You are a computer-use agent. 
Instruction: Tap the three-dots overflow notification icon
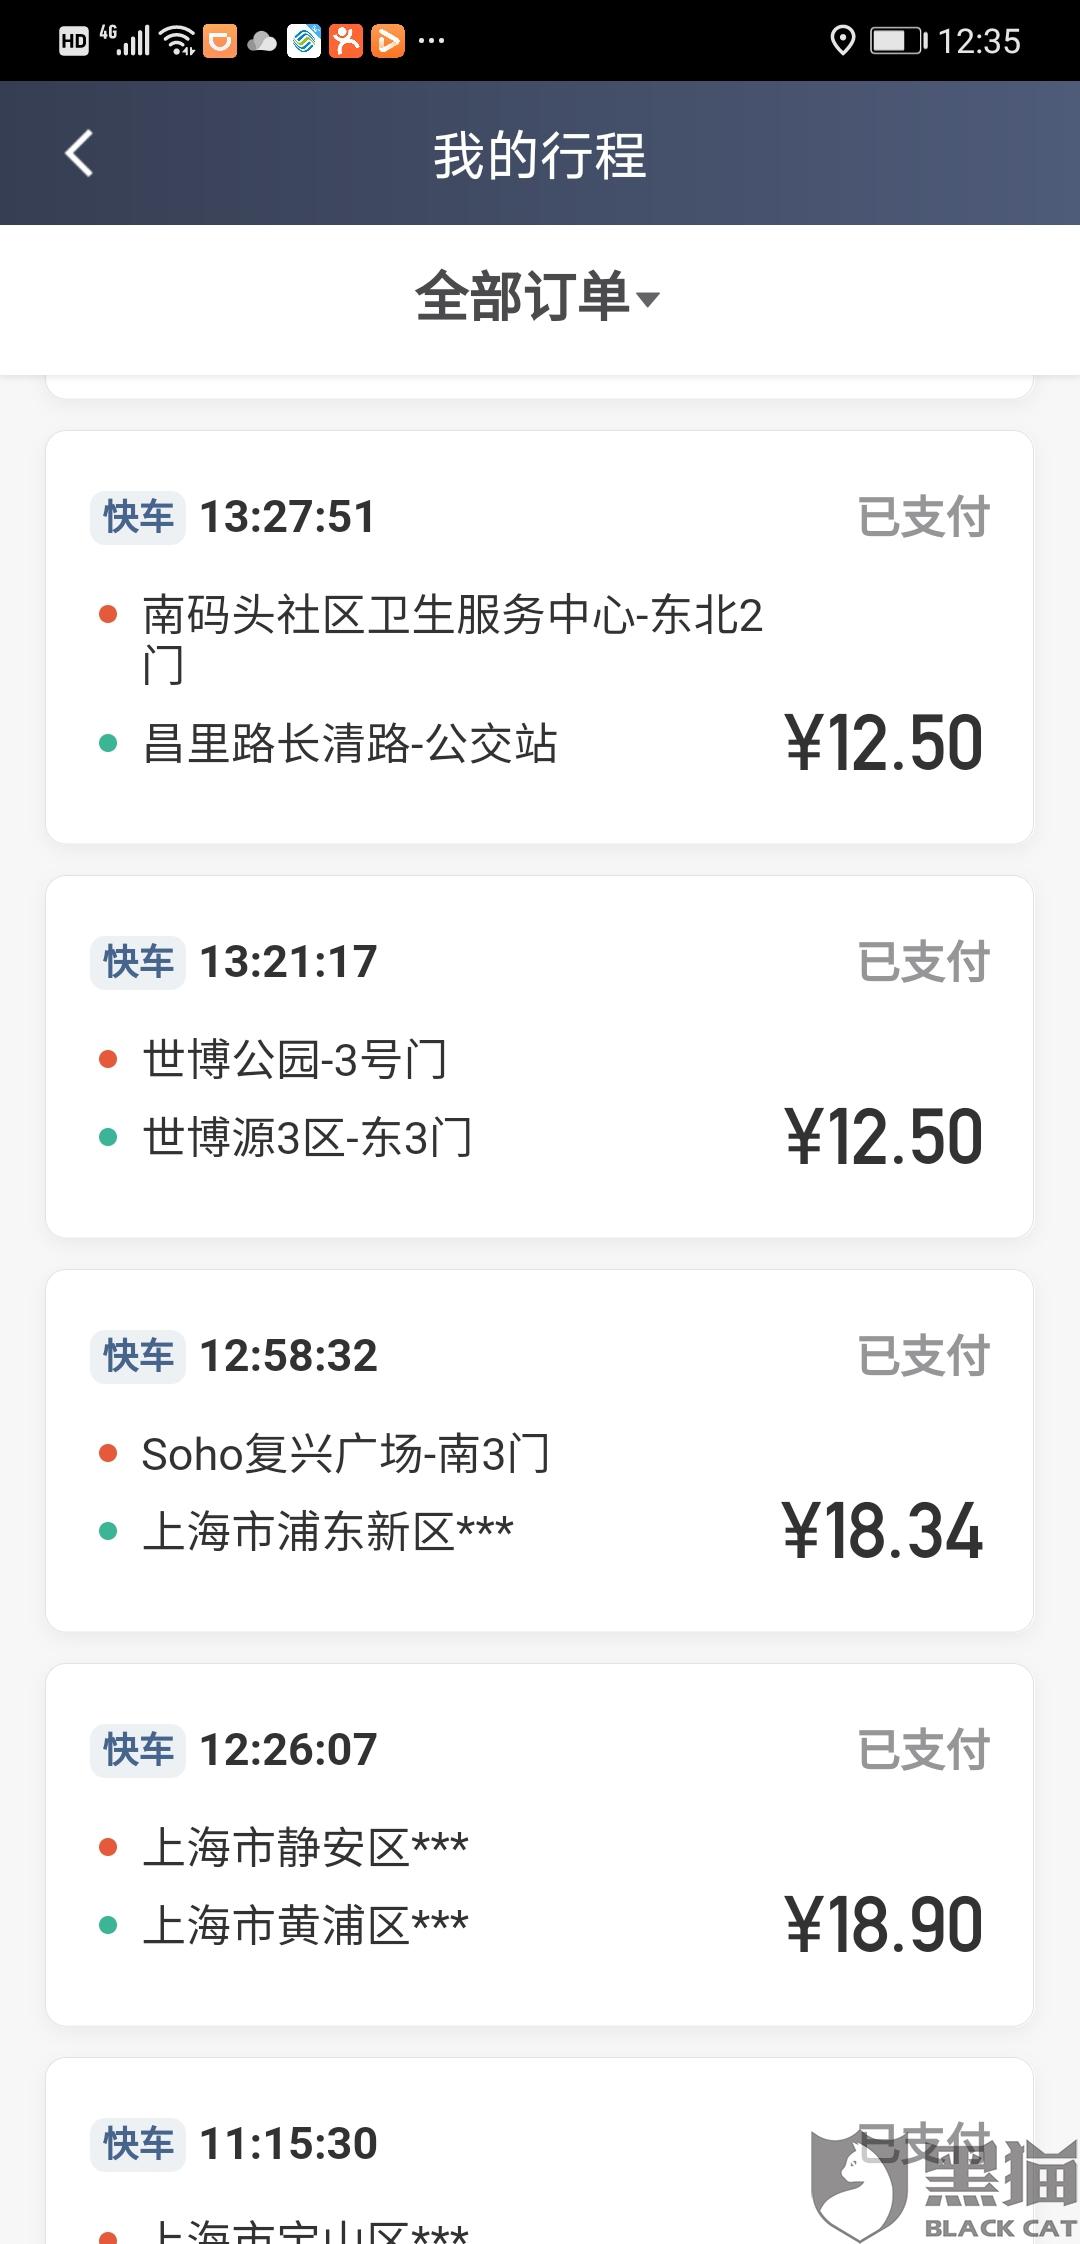click(431, 41)
